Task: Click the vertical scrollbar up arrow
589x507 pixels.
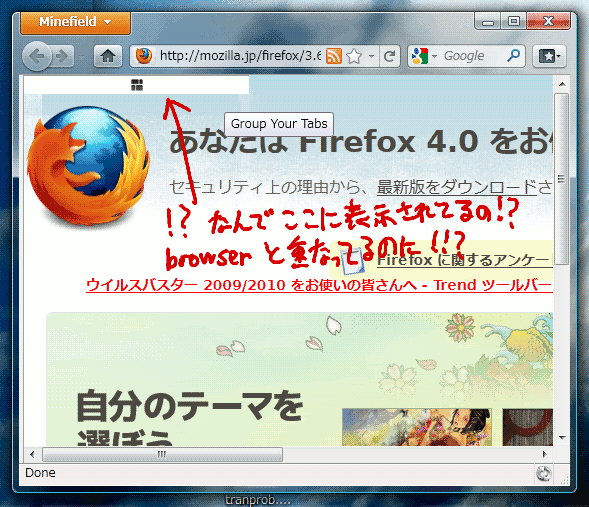Action: (562, 84)
